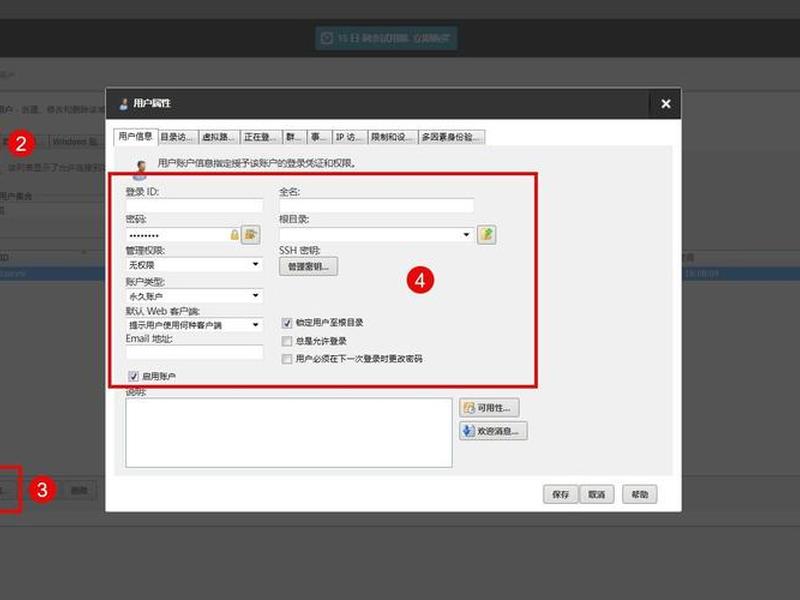This screenshot has height=600, width=800.
Task: Open the 目录访... tab
Action: click(178, 137)
